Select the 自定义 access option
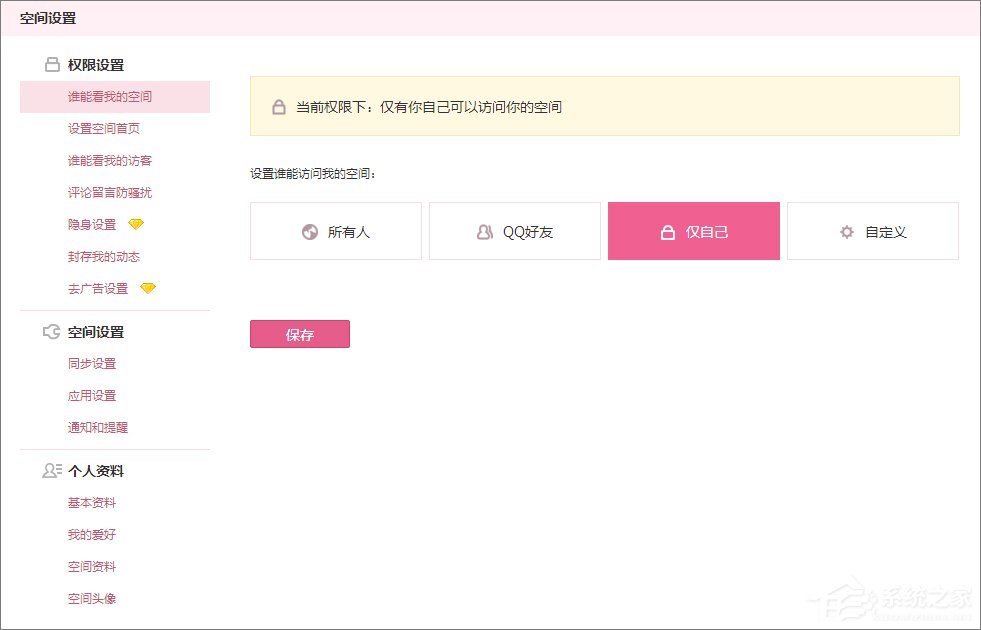This screenshot has width=981, height=630. click(873, 231)
